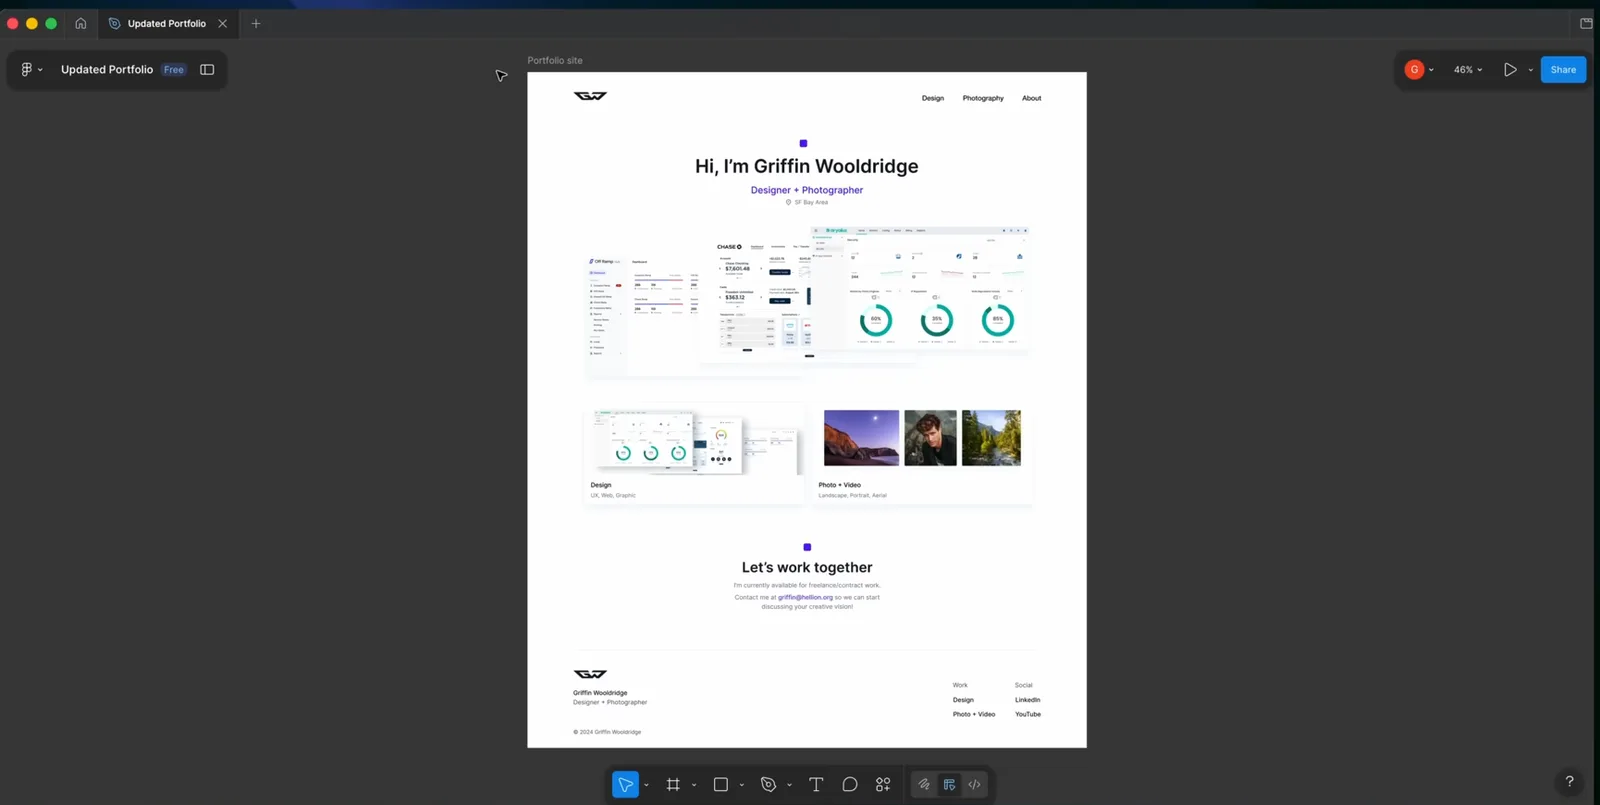Image resolution: width=1600 pixels, height=805 pixels.
Task: Select the Frame tool
Action: coord(673,785)
